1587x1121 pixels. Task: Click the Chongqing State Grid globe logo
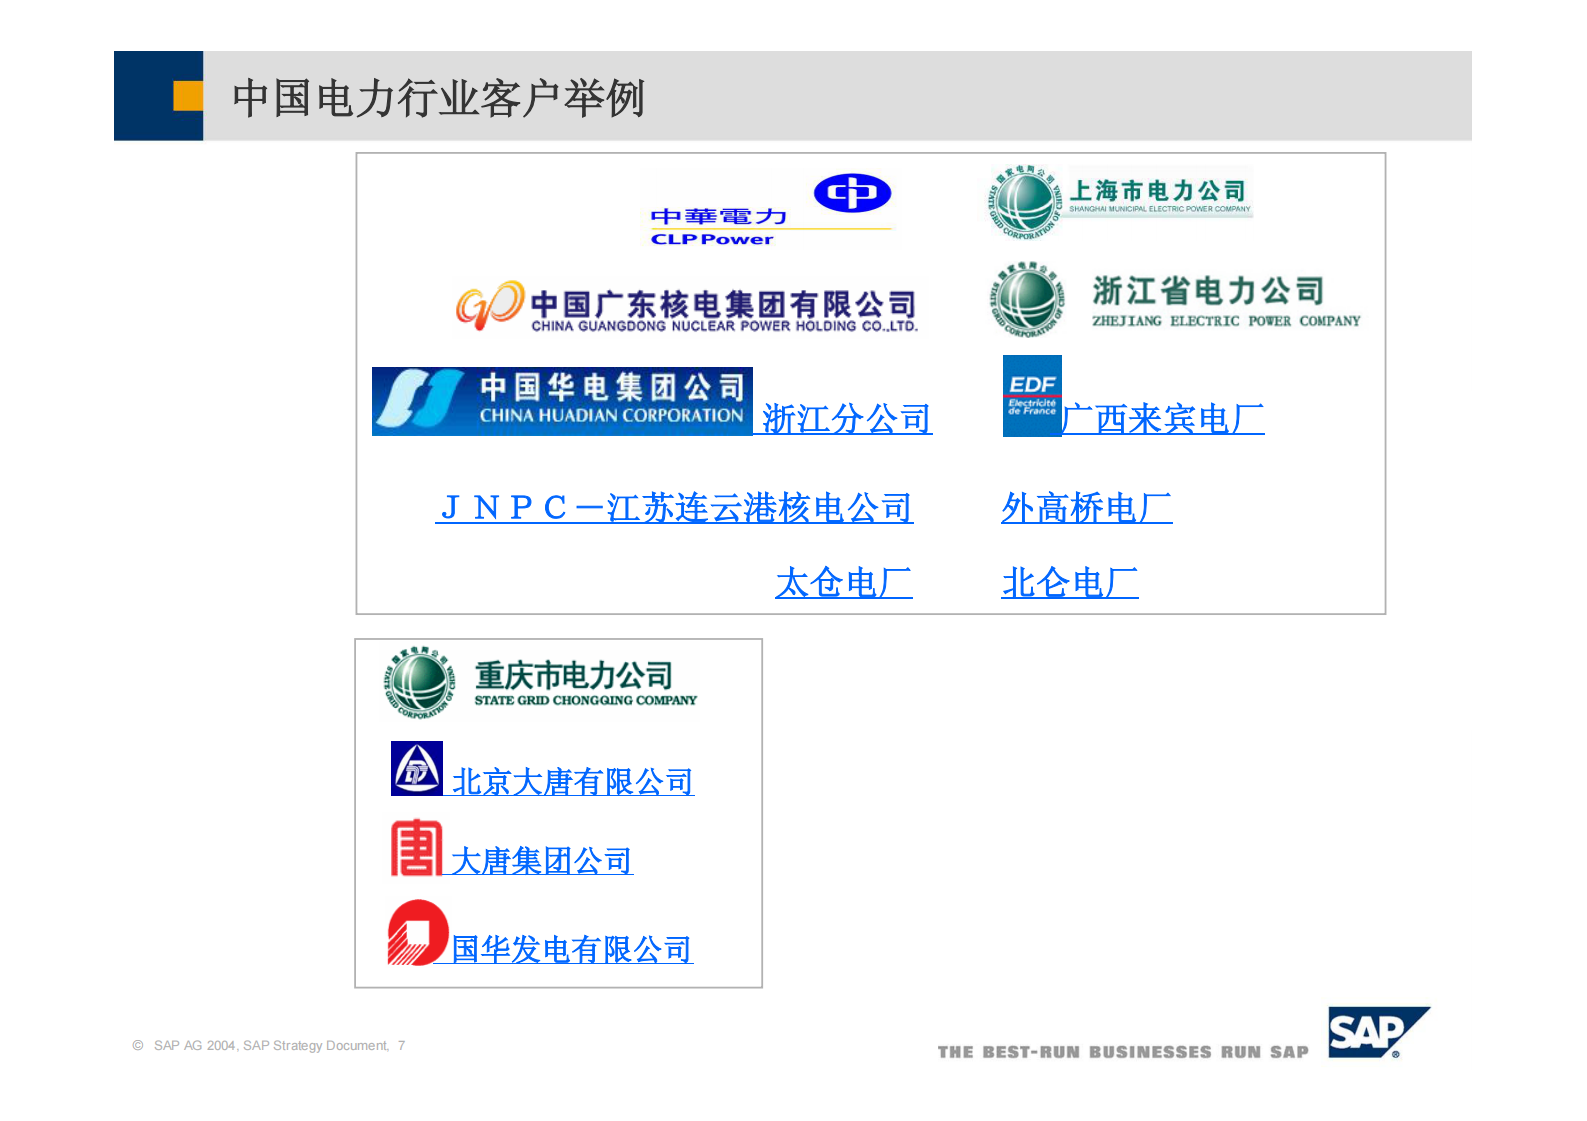pyautogui.click(x=420, y=682)
